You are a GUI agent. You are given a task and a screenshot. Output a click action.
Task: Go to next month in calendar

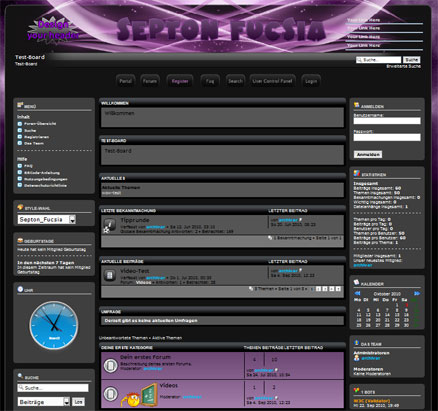[x=417, y=293]
